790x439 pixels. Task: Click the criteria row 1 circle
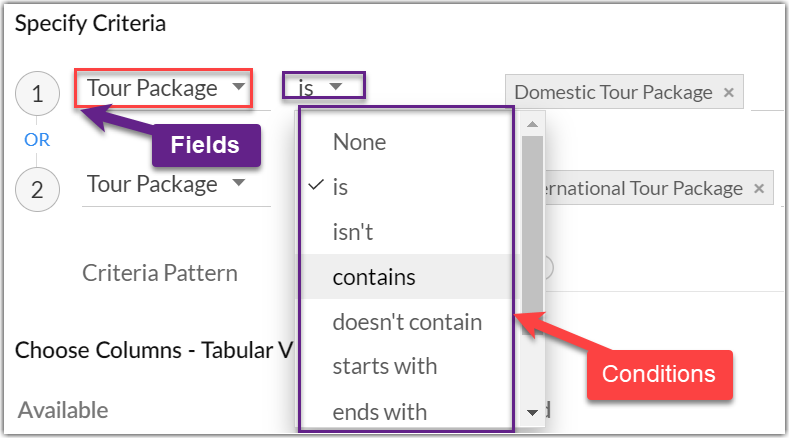click(x=37, y=94)
